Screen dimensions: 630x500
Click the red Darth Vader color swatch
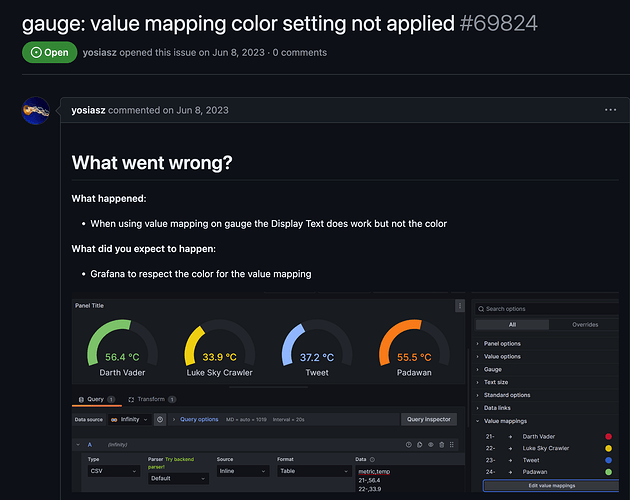(x=608, y=436)
